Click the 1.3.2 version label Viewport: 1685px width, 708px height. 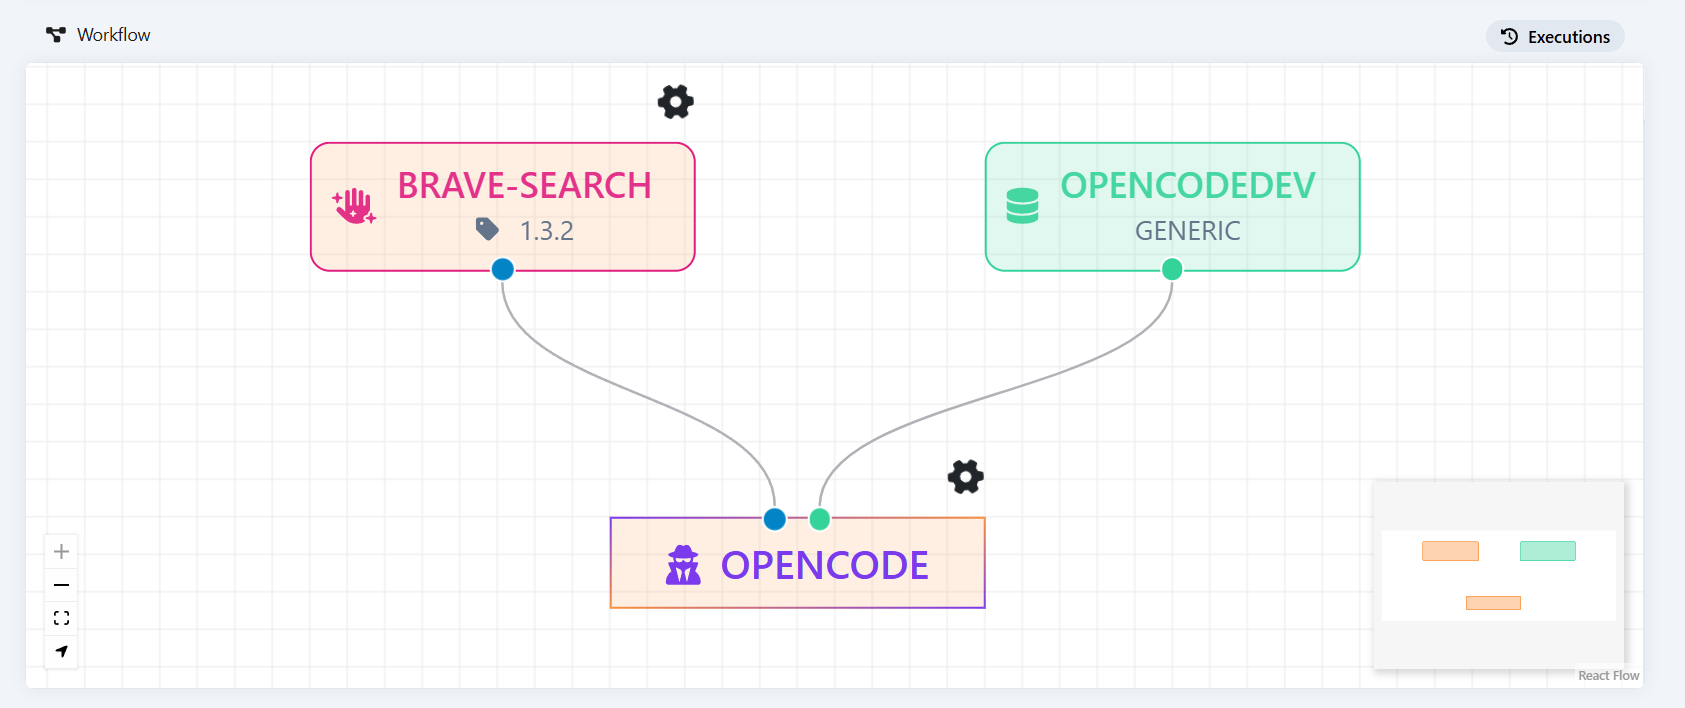pyautogui.click(x=546, y=231)
